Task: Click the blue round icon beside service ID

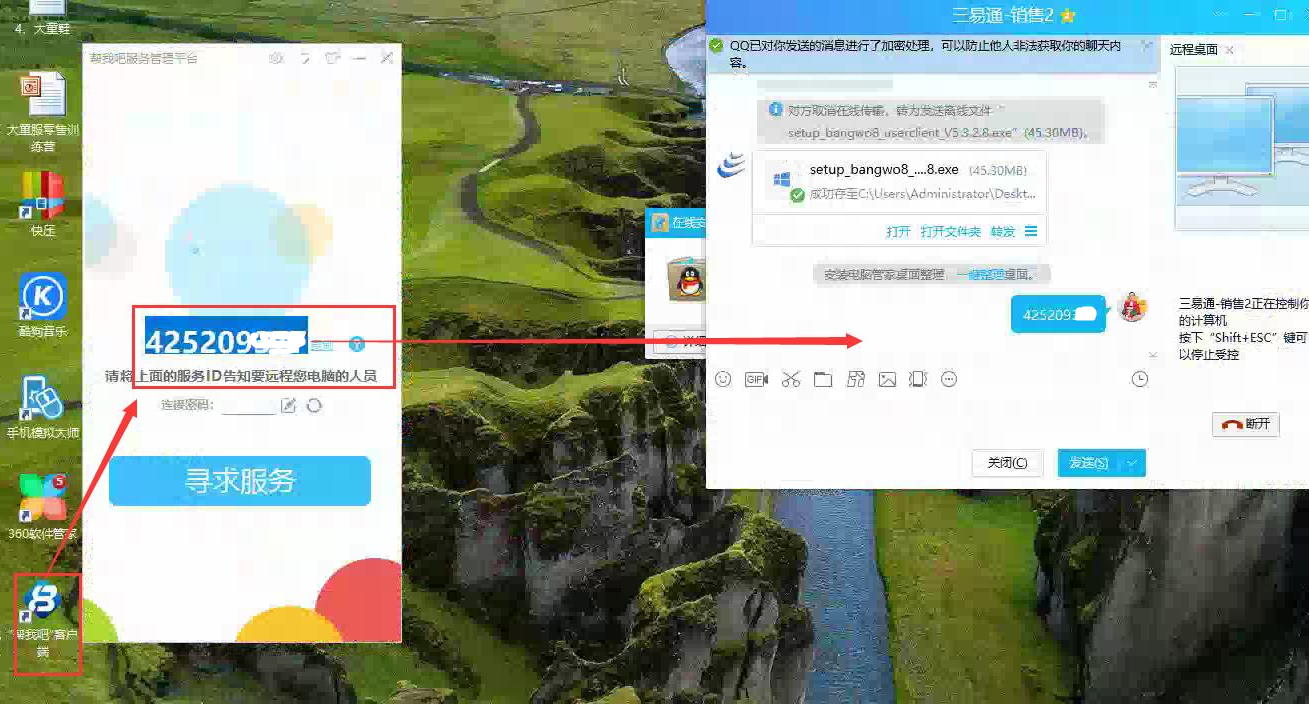Action: [357, 345]
